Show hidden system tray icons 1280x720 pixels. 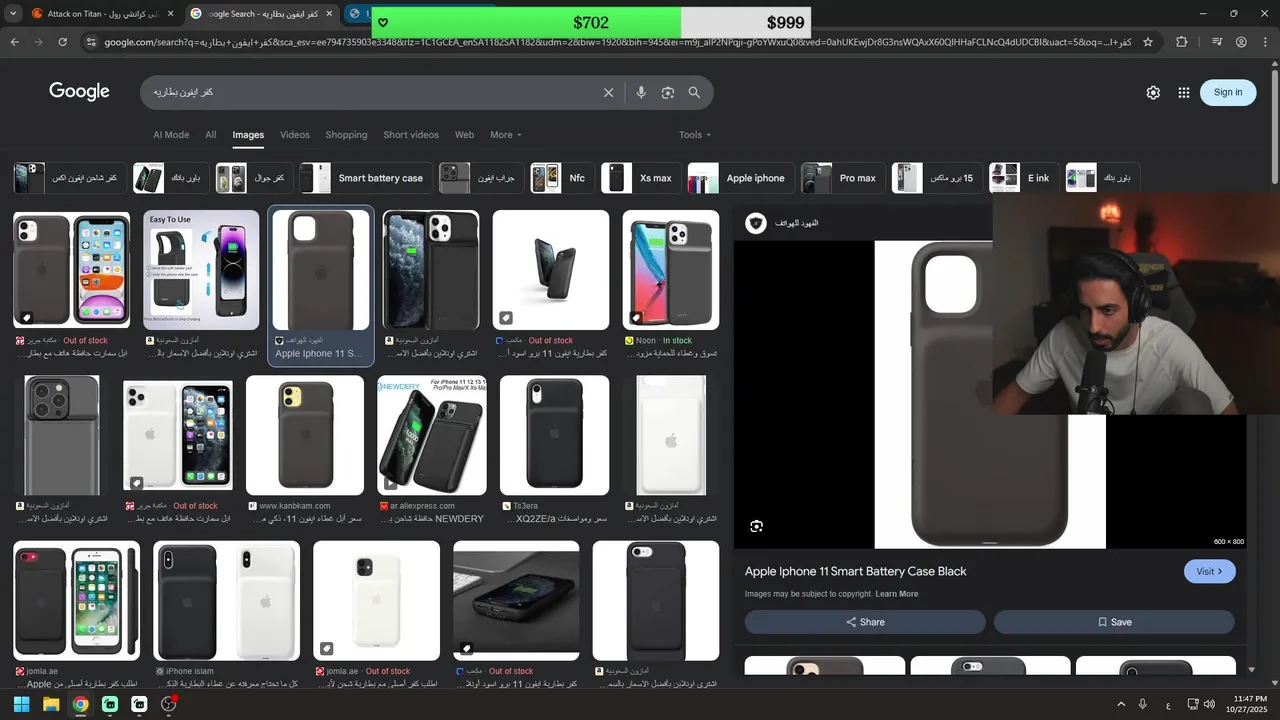tap(1121, 704)
